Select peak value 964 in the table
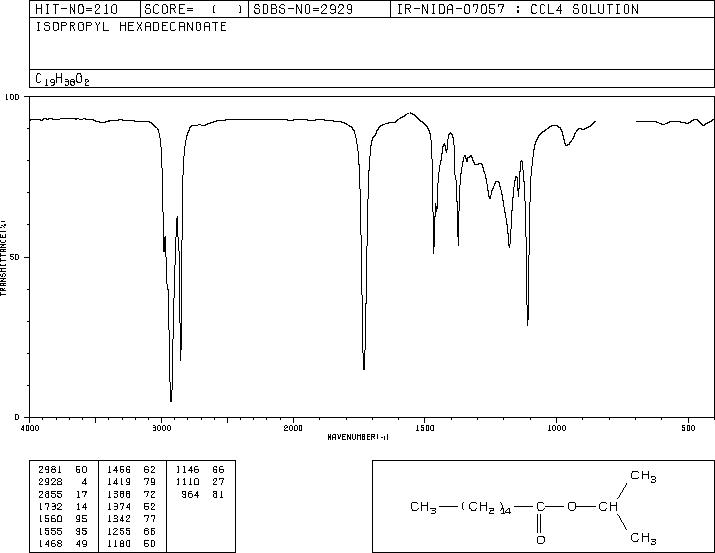The image size is (715, 553). pos(191,494)
